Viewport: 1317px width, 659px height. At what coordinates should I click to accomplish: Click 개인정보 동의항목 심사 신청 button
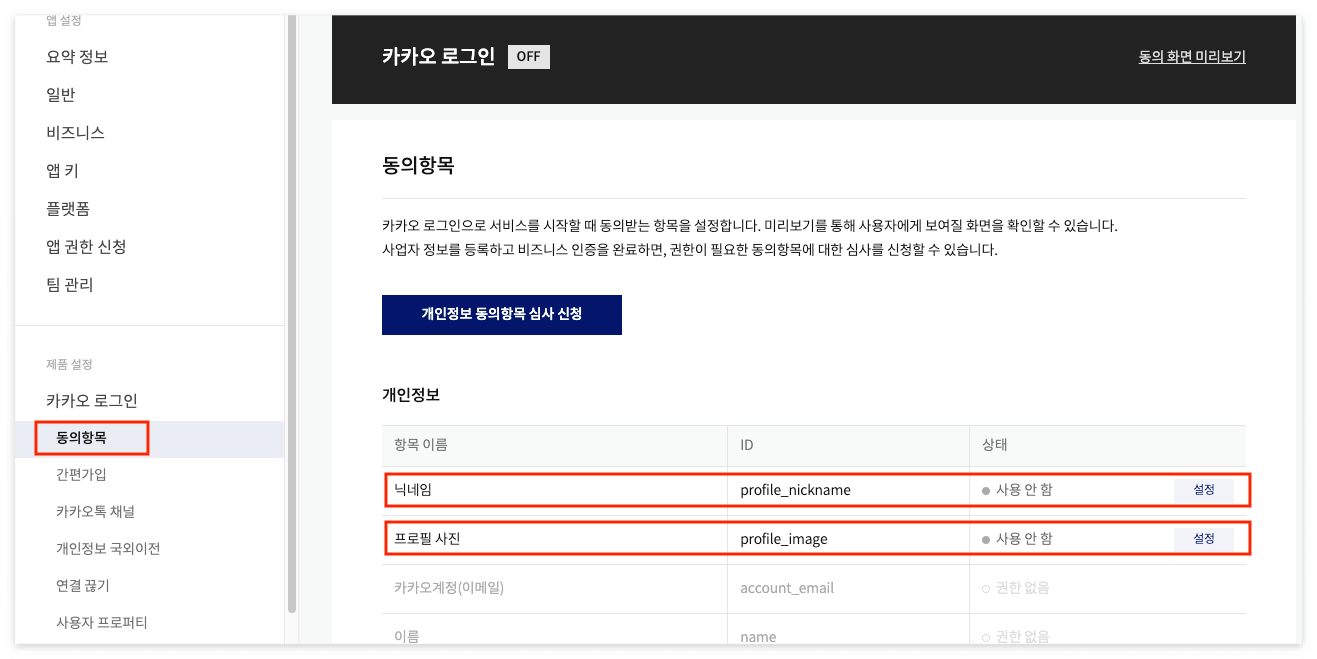coord(502,314)
